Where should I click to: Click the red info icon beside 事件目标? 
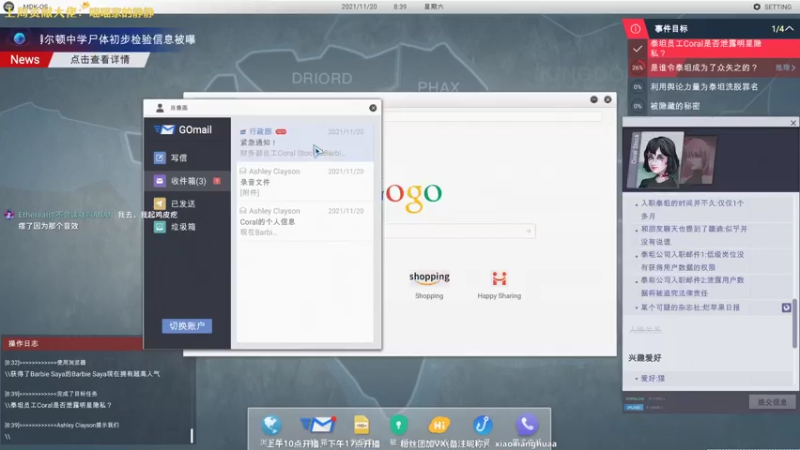635,29
